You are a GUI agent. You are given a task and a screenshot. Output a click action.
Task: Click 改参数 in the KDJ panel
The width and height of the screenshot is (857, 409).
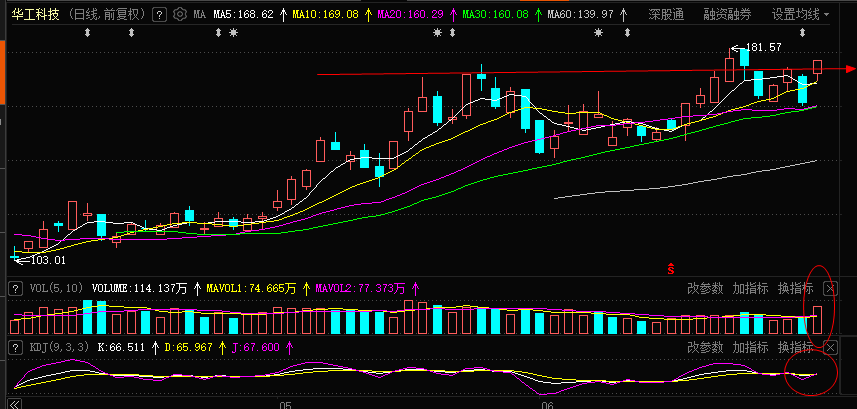pyautogui.click(x=705, y=347)
